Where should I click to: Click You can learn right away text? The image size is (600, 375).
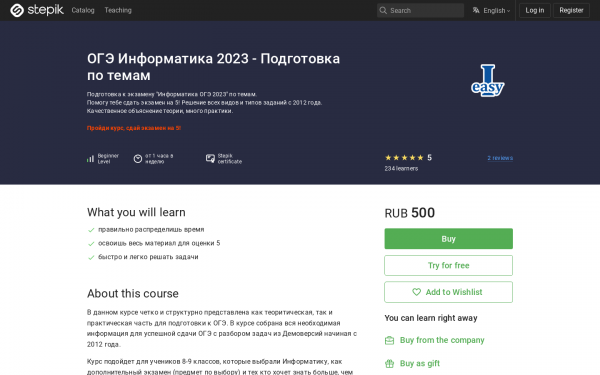pos(431,318)
